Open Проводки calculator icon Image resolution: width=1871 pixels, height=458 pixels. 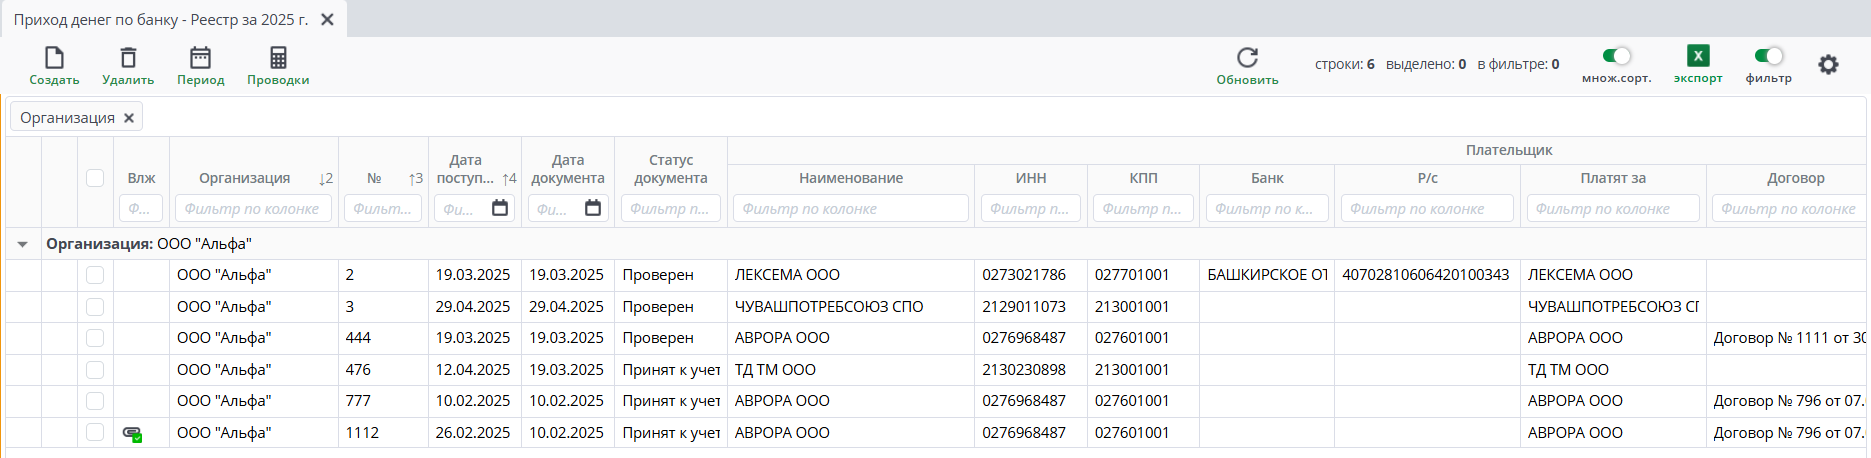point(278,58)
